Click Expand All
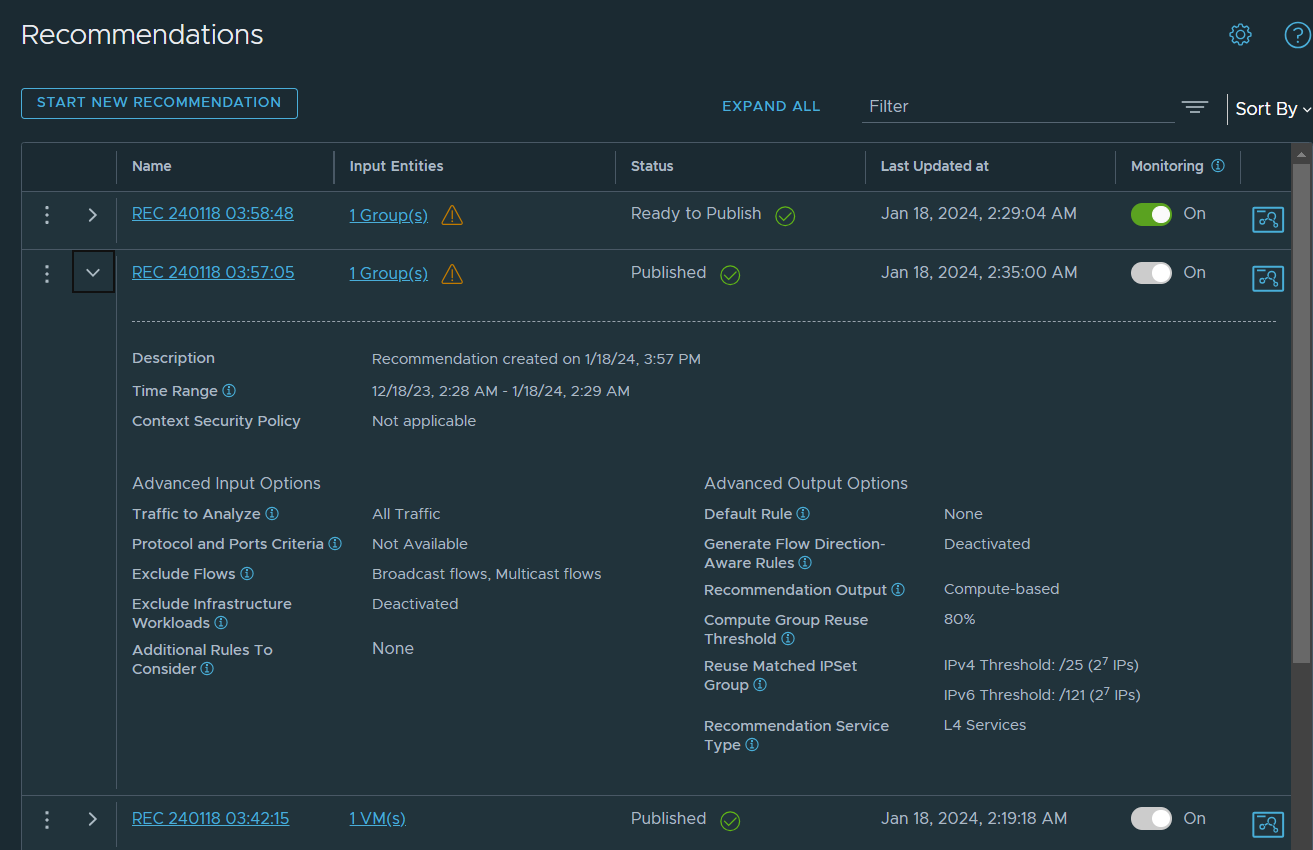Screen dimensions: 1313x850 tap(771, 106)
